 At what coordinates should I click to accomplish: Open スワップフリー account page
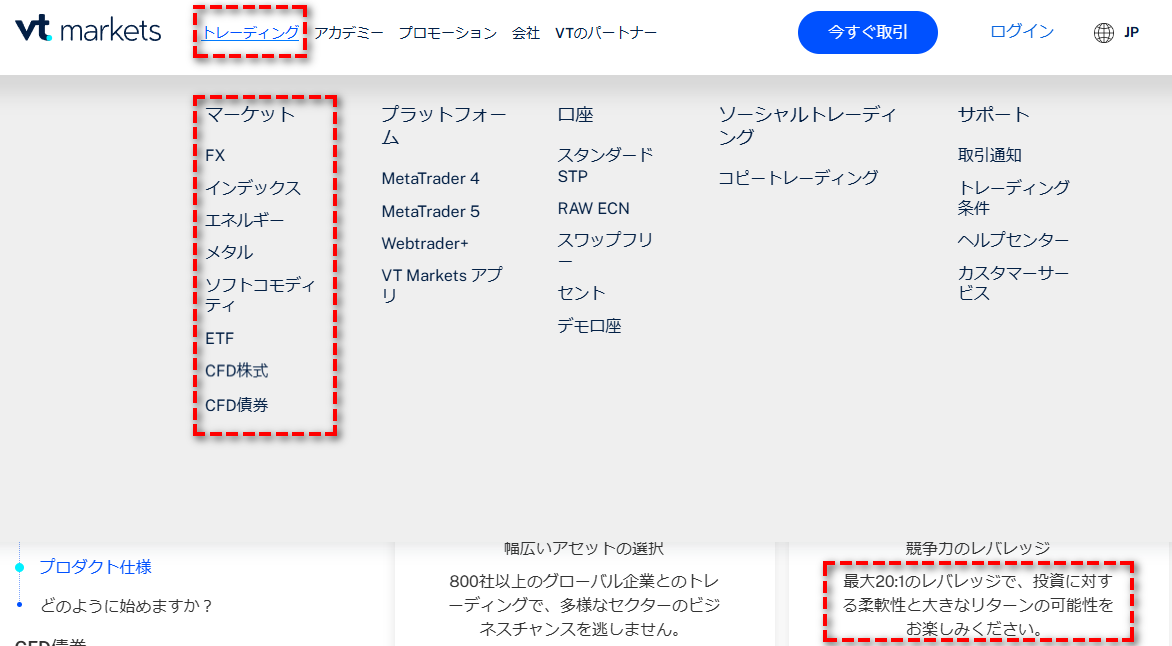coord(605,250)
